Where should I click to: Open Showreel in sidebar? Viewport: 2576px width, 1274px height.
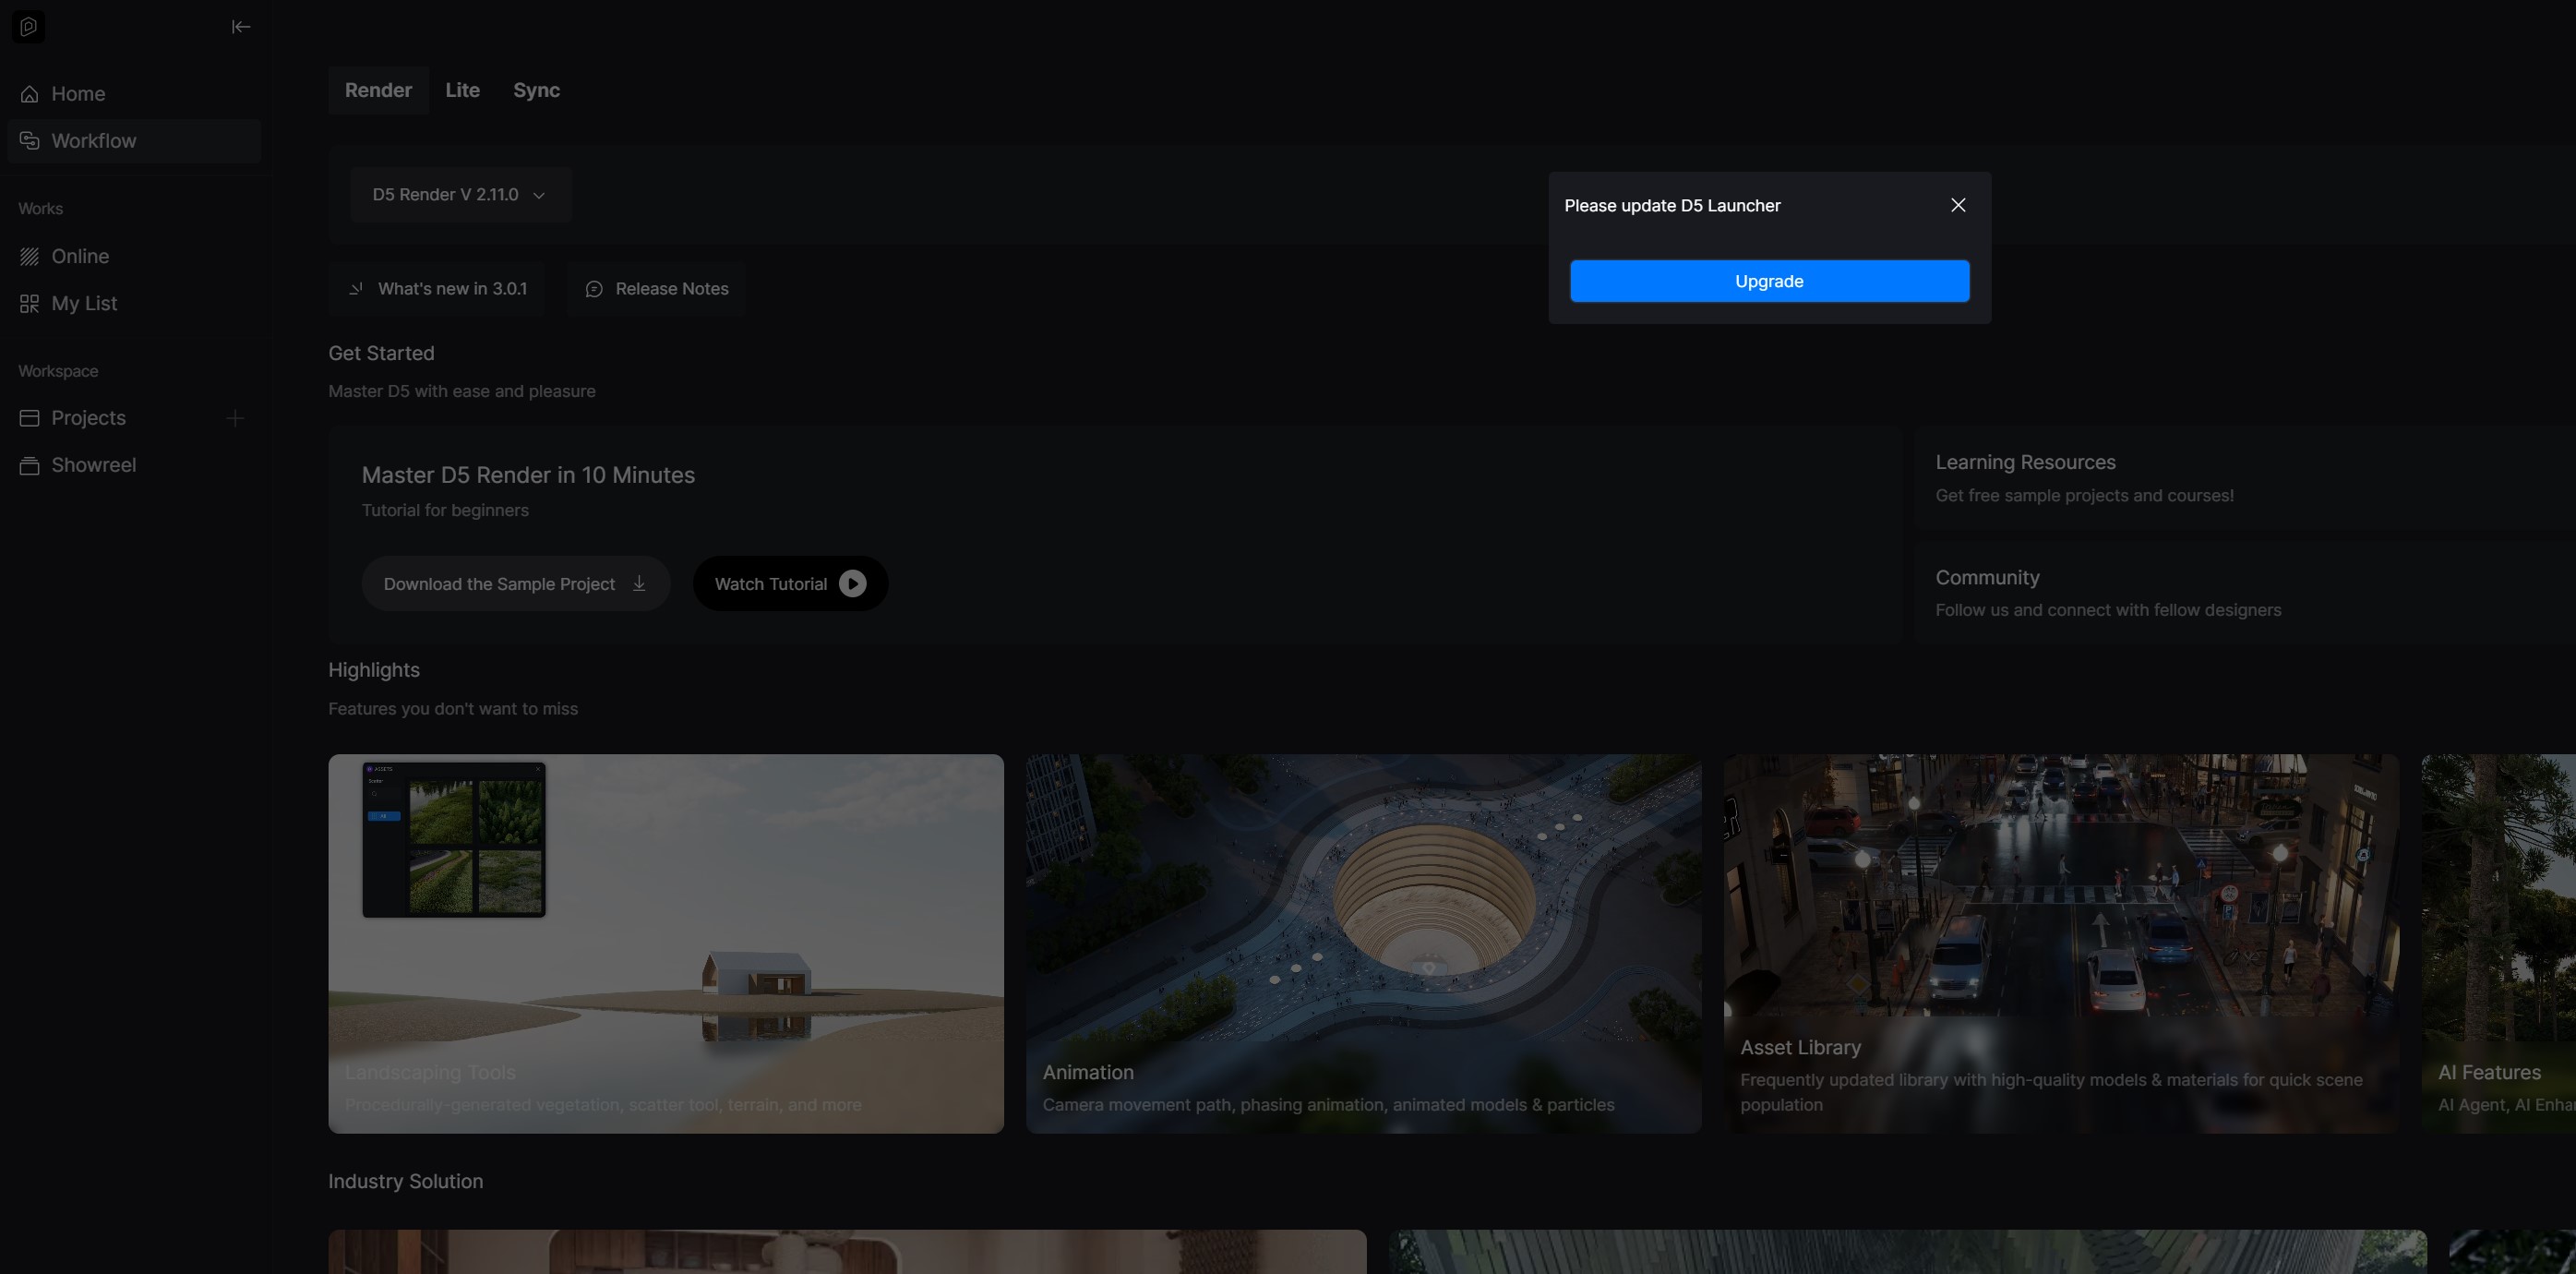pos(93,465)
